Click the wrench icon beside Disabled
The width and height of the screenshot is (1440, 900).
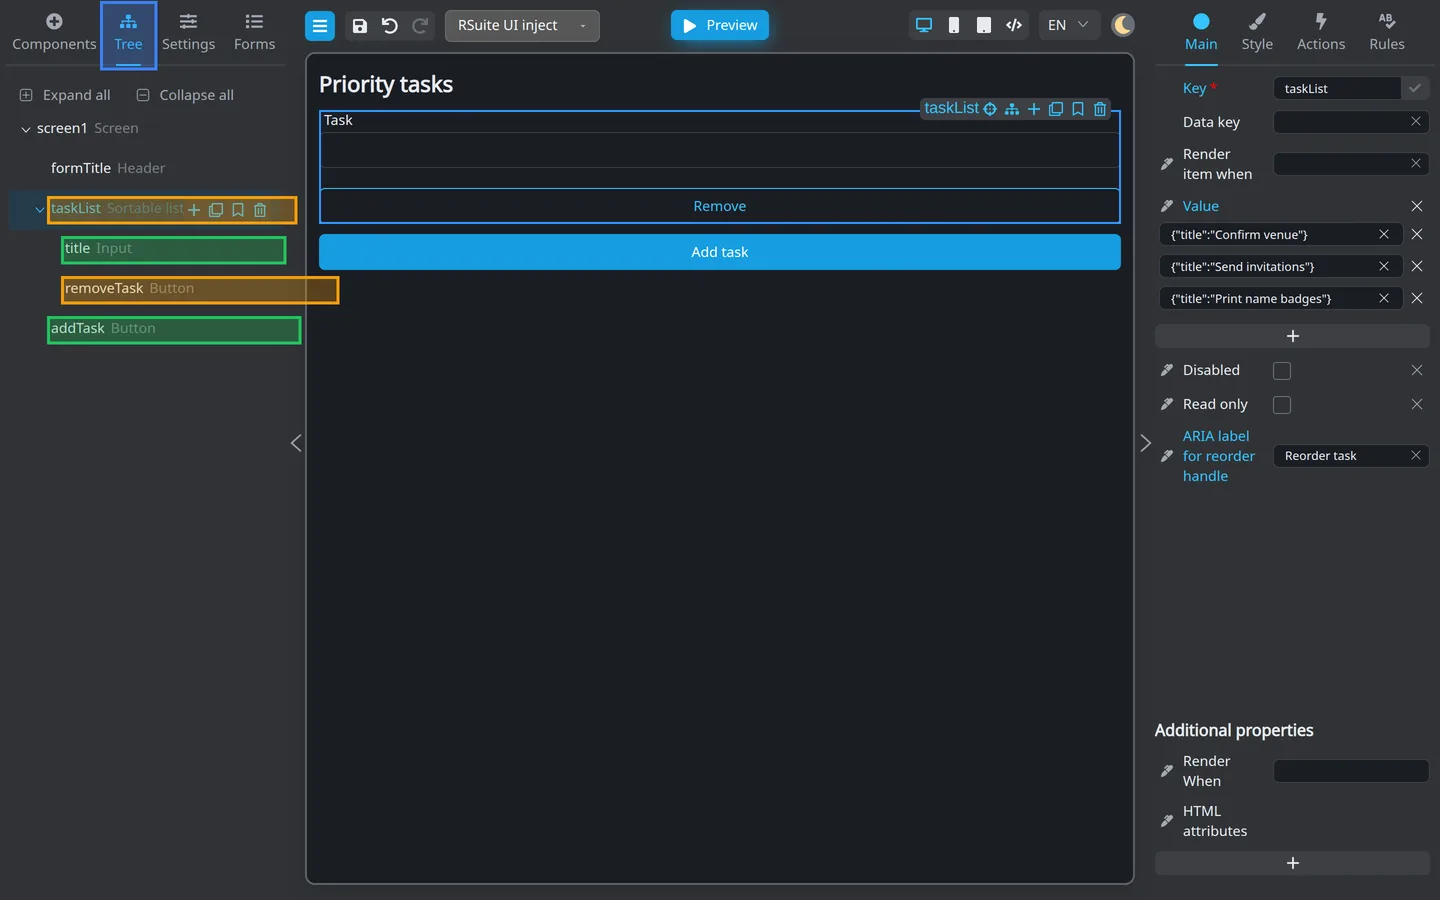pyautogui.click(x=1166, y=371)
